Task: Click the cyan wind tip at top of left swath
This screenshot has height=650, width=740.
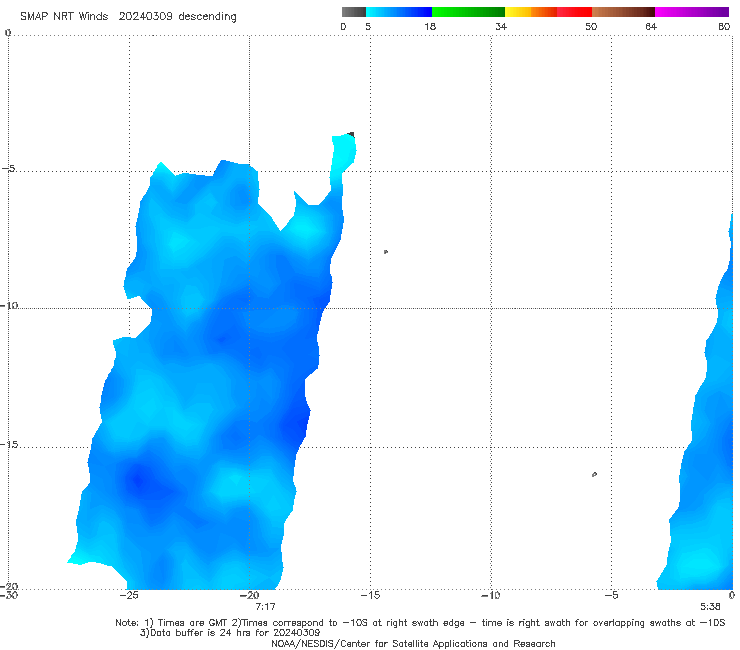Action: coord(343,151)
